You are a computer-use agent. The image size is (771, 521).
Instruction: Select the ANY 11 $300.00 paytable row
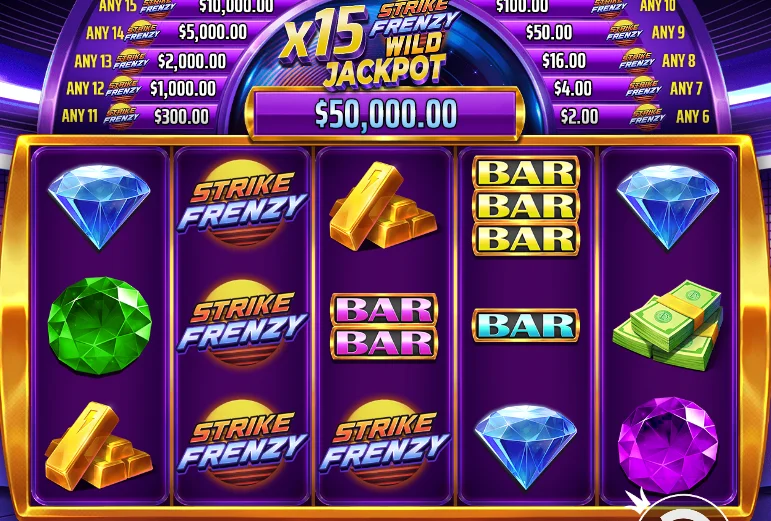point(138,116)
